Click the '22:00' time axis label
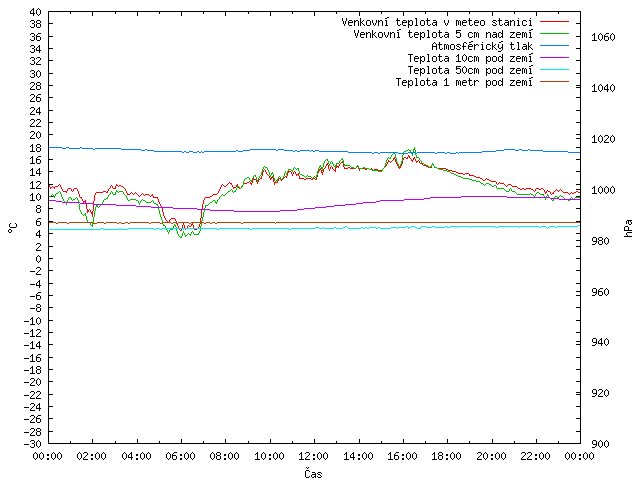Image resolution: width=640 pixels, height=480 pixels. click(x=535, y=456)
